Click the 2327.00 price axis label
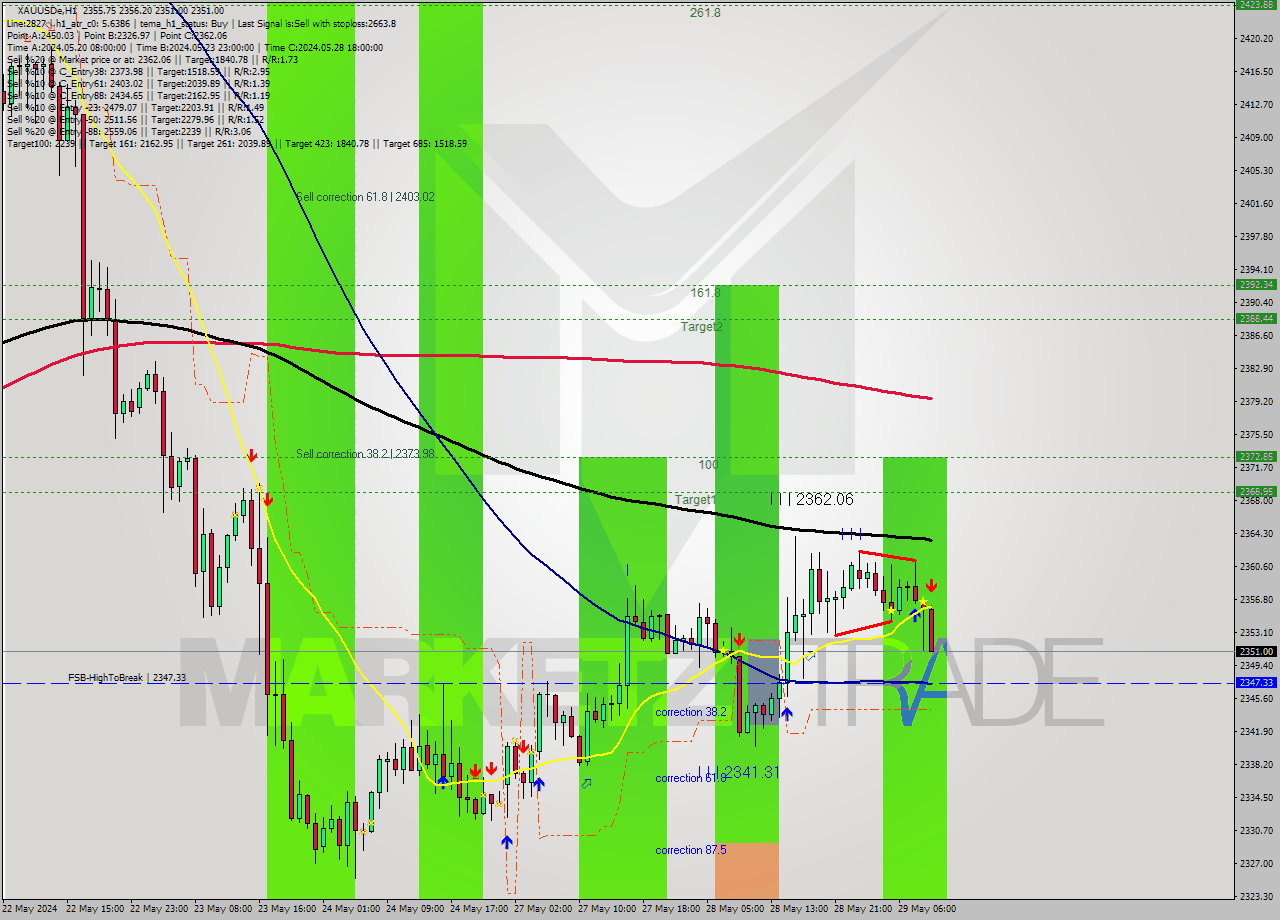Image resolution: width=1280 pixels, height=920 pixels. [x=1256, y=864]
